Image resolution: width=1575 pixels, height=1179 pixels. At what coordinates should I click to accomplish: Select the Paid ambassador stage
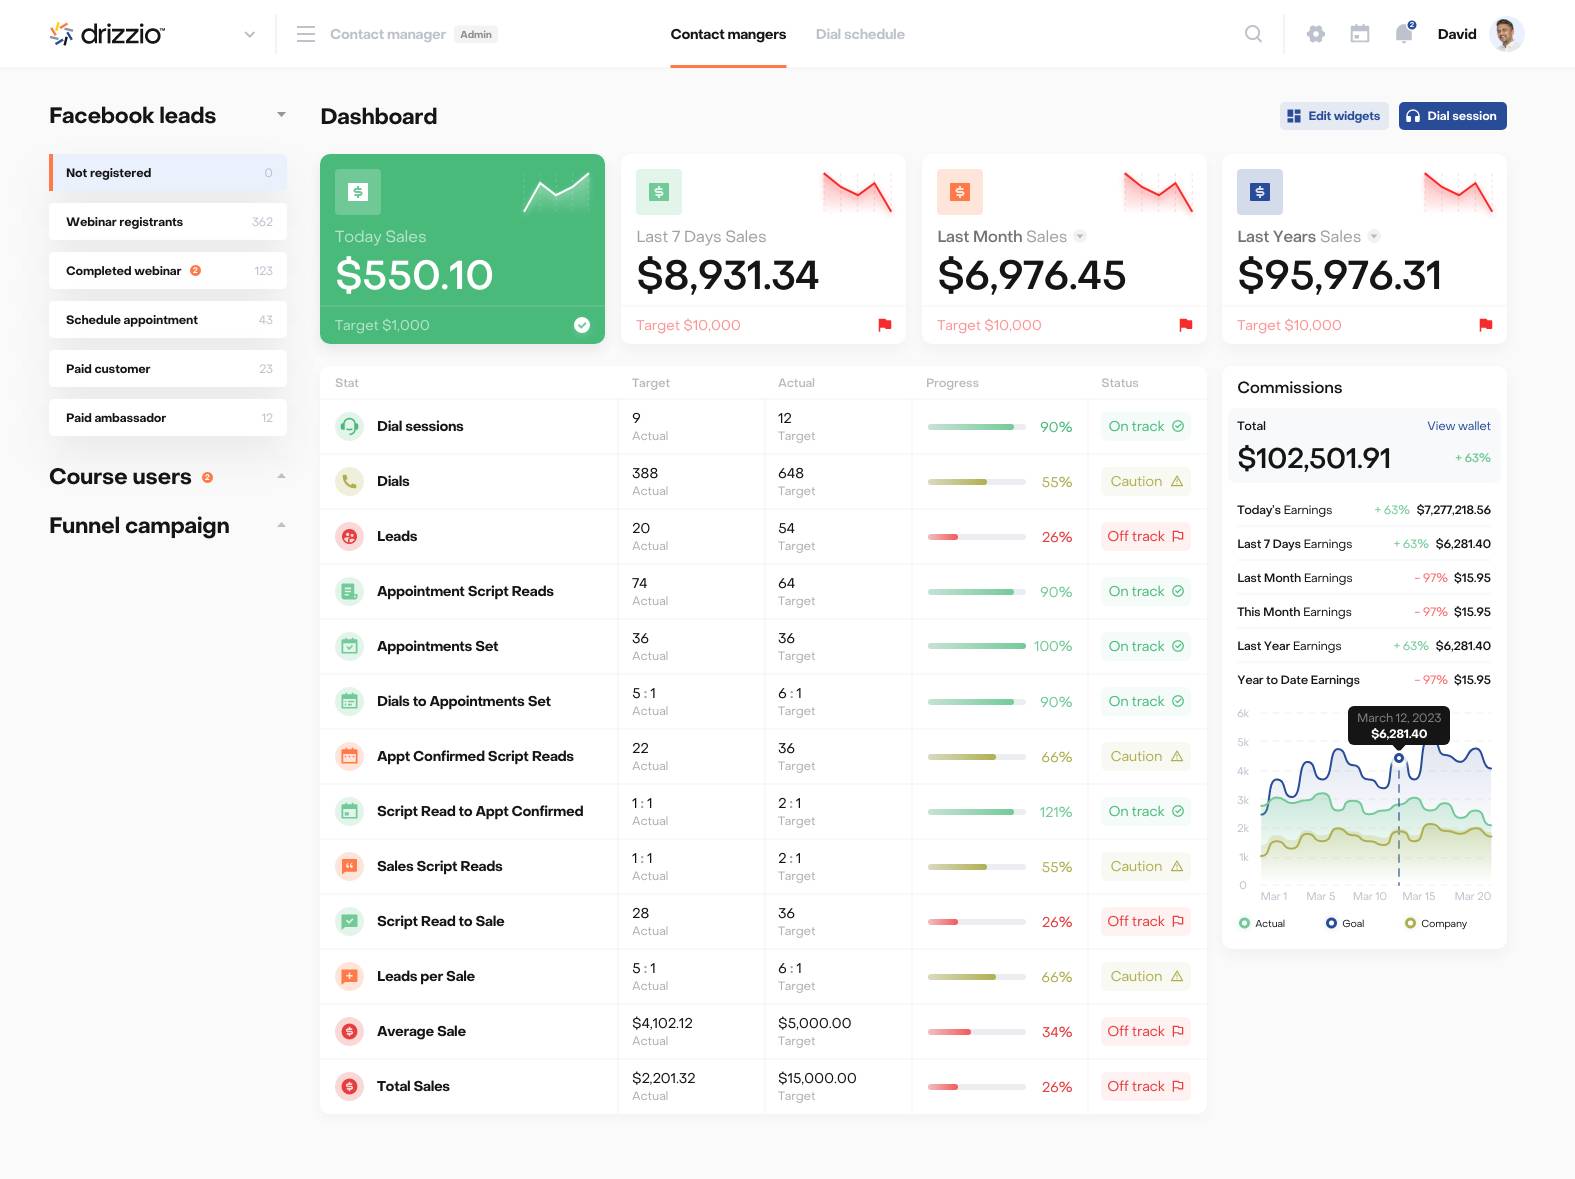tap(168, 418)
